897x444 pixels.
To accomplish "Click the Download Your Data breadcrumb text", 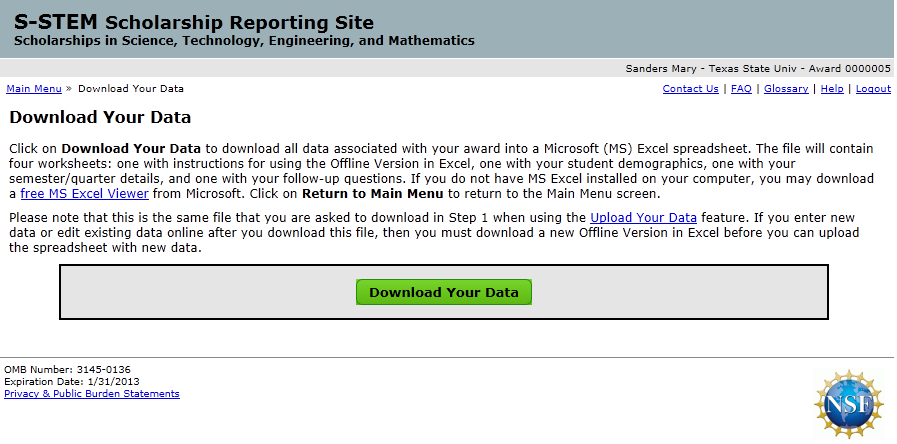I will point(131,89).
